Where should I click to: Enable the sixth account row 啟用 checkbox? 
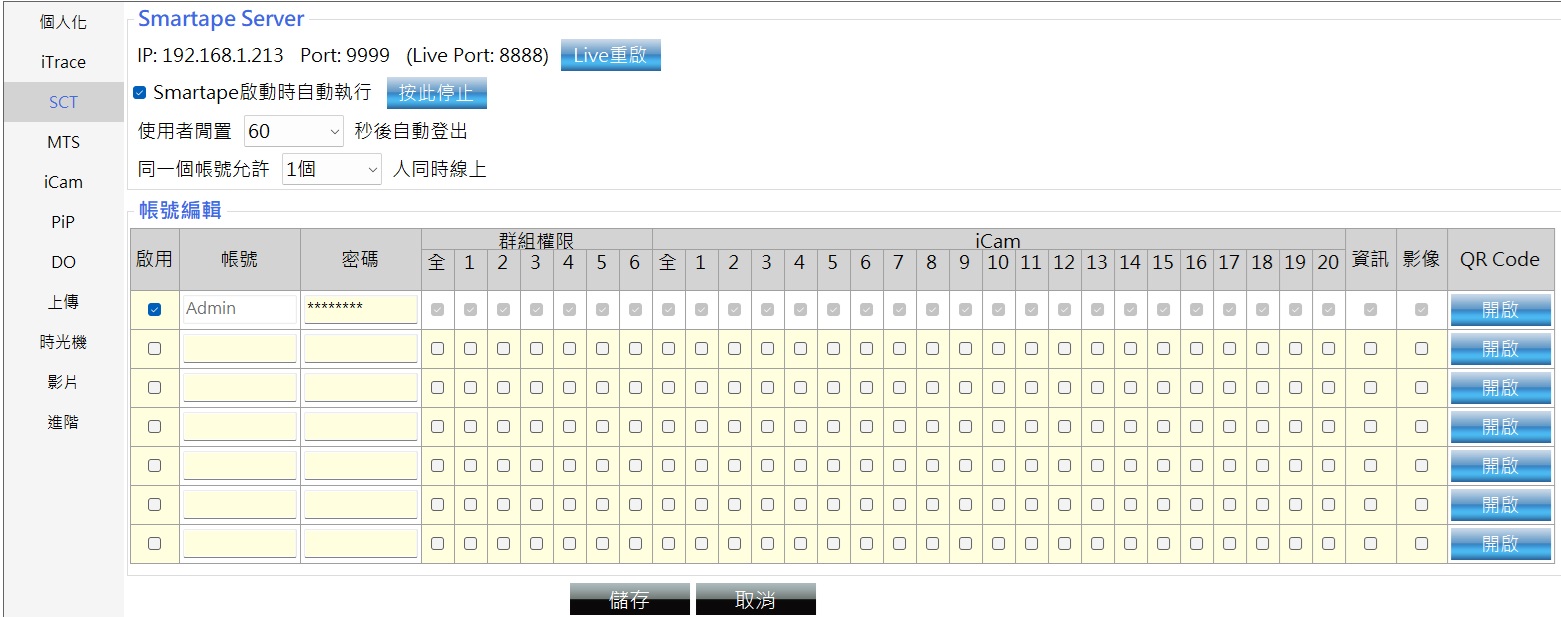tap(154, 505)
